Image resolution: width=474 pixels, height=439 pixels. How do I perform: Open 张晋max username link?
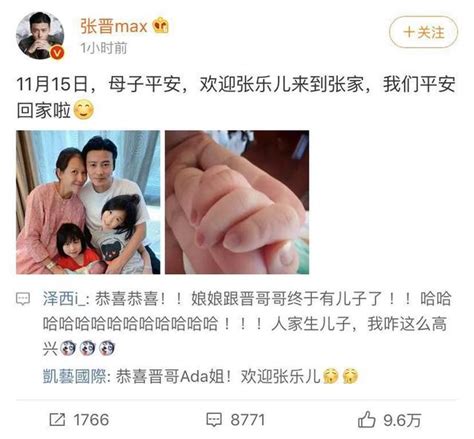tap(114, 26)
